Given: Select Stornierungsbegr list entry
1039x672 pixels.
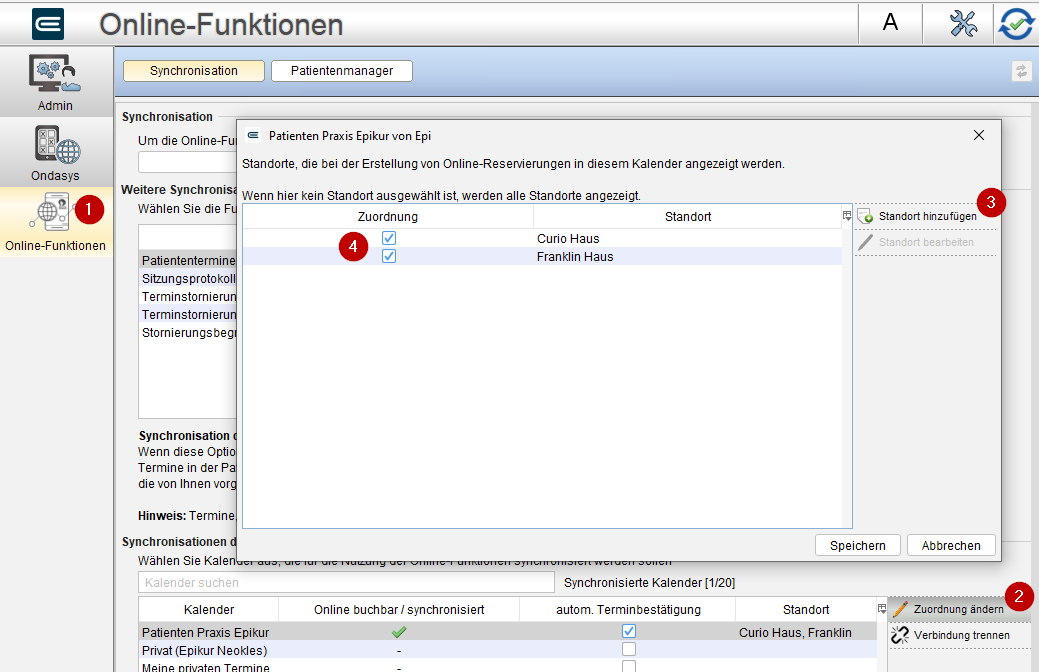Looking at the screenshot, I should [x=189, y=332].
